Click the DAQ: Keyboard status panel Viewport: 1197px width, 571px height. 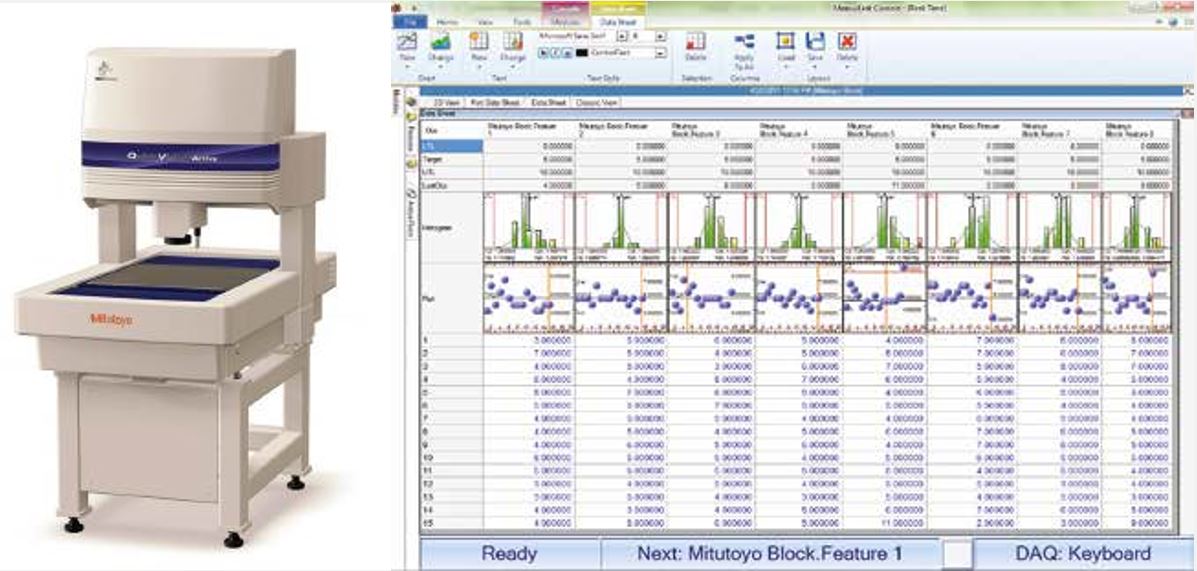[1082, 553]
